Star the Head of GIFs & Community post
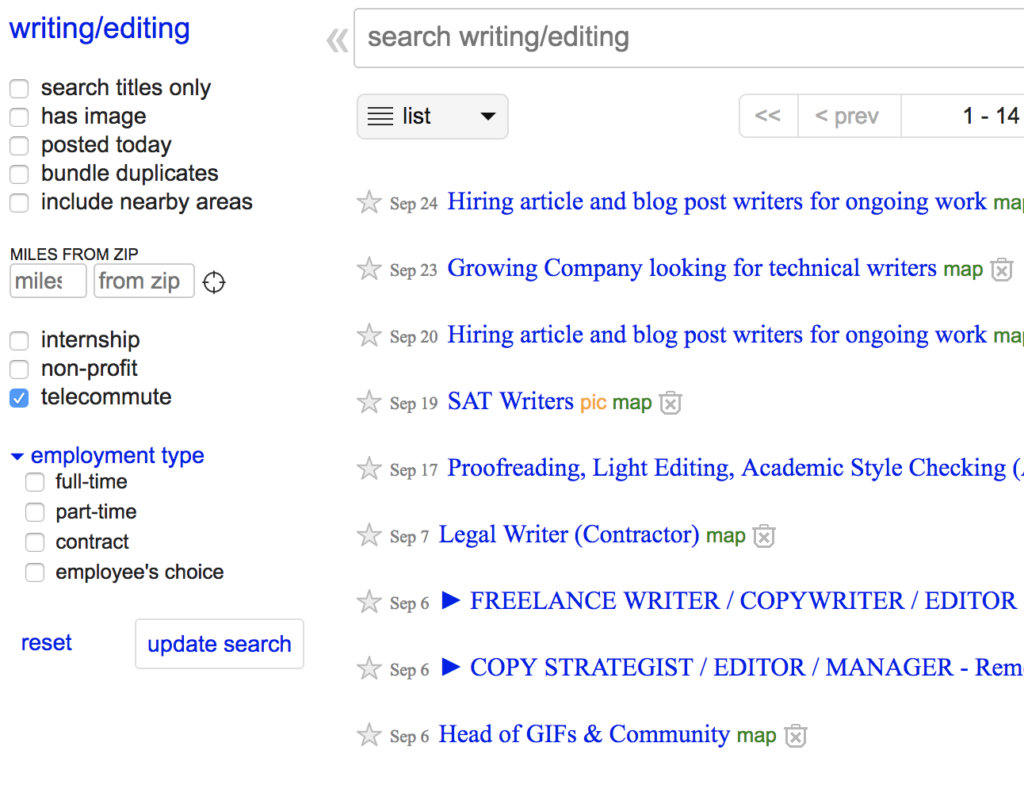 coord(369,735)
